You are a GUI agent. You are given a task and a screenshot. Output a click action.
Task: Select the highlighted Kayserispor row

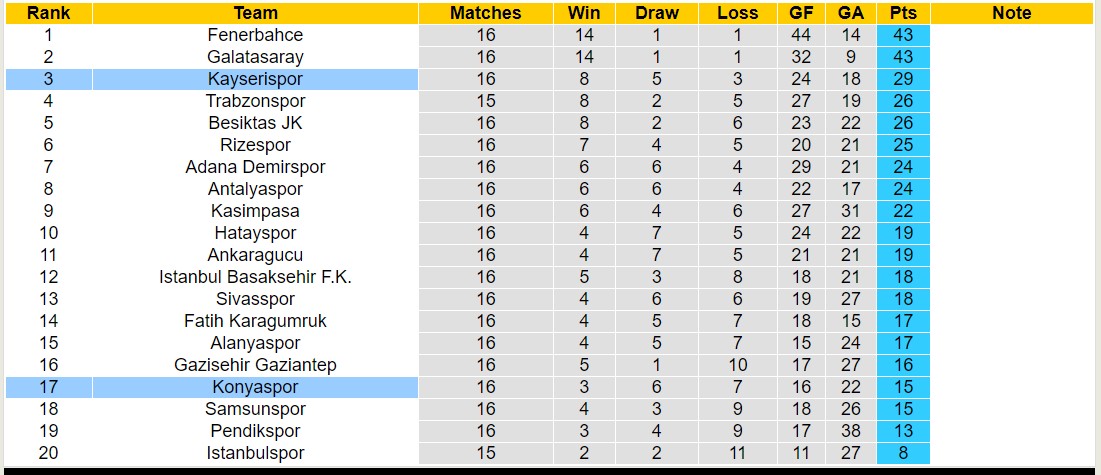tap(255, 79)
